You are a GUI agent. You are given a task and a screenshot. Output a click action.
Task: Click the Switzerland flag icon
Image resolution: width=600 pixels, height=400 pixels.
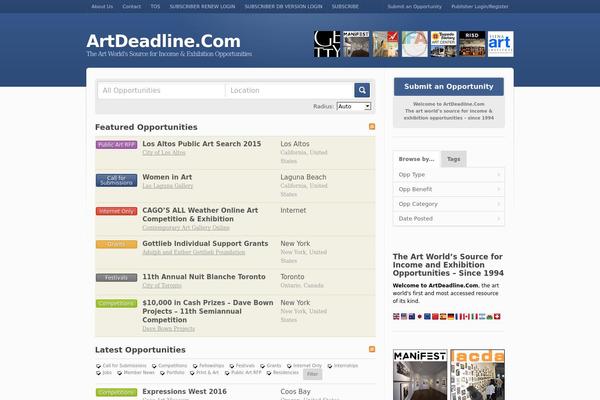[497, 317]
